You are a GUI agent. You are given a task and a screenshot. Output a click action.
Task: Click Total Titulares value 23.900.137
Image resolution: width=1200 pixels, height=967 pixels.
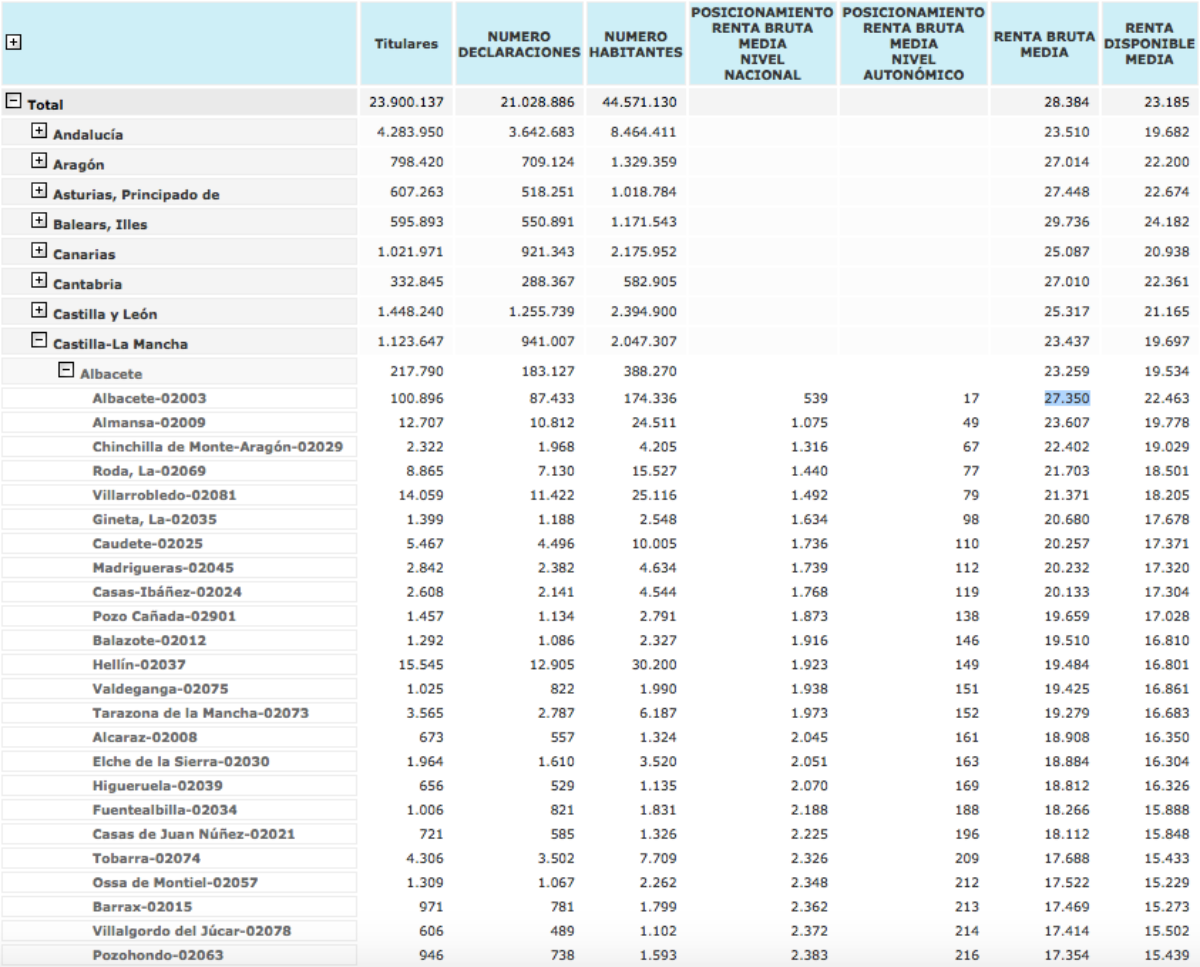pyautogui.click(x=406, y=102)
